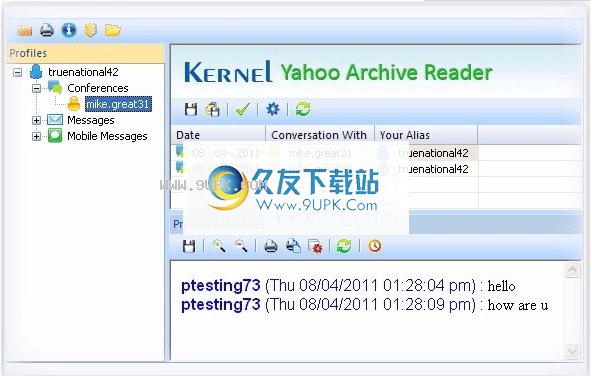Click the blue user icon beside truenational42
This screenshot has width=592, height=376.
36,72
